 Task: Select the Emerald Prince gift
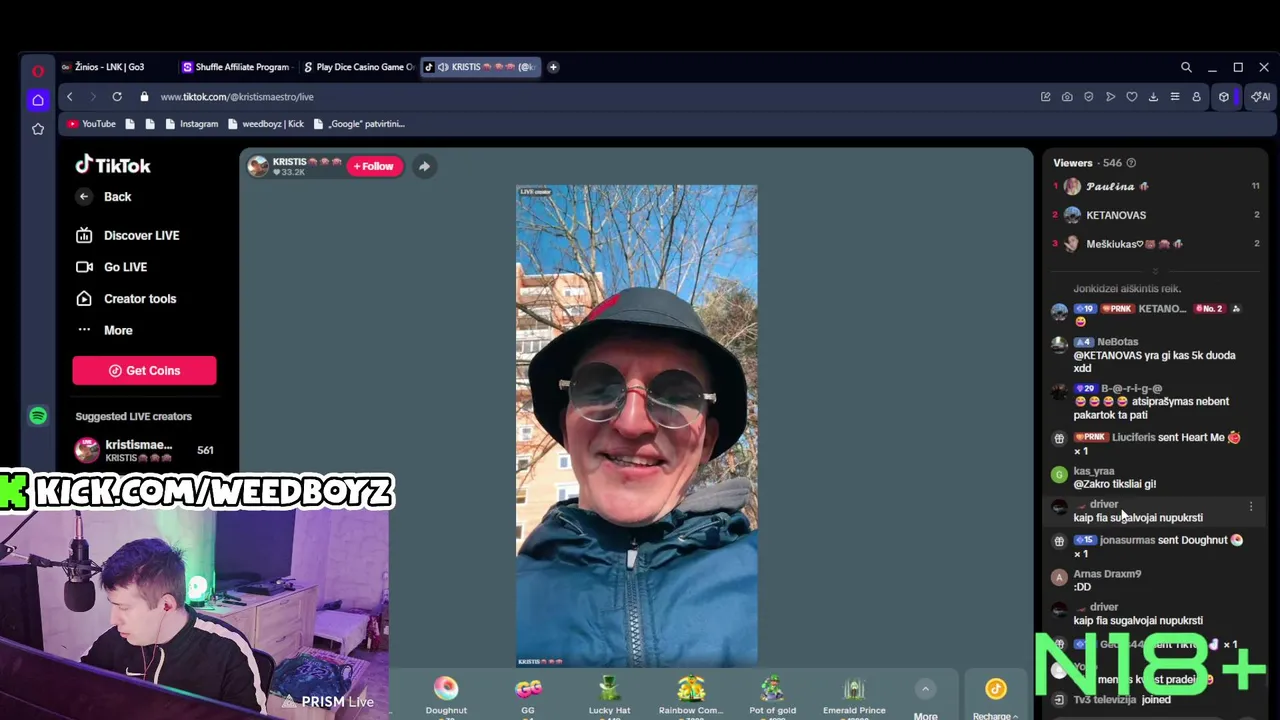(854, 696)
